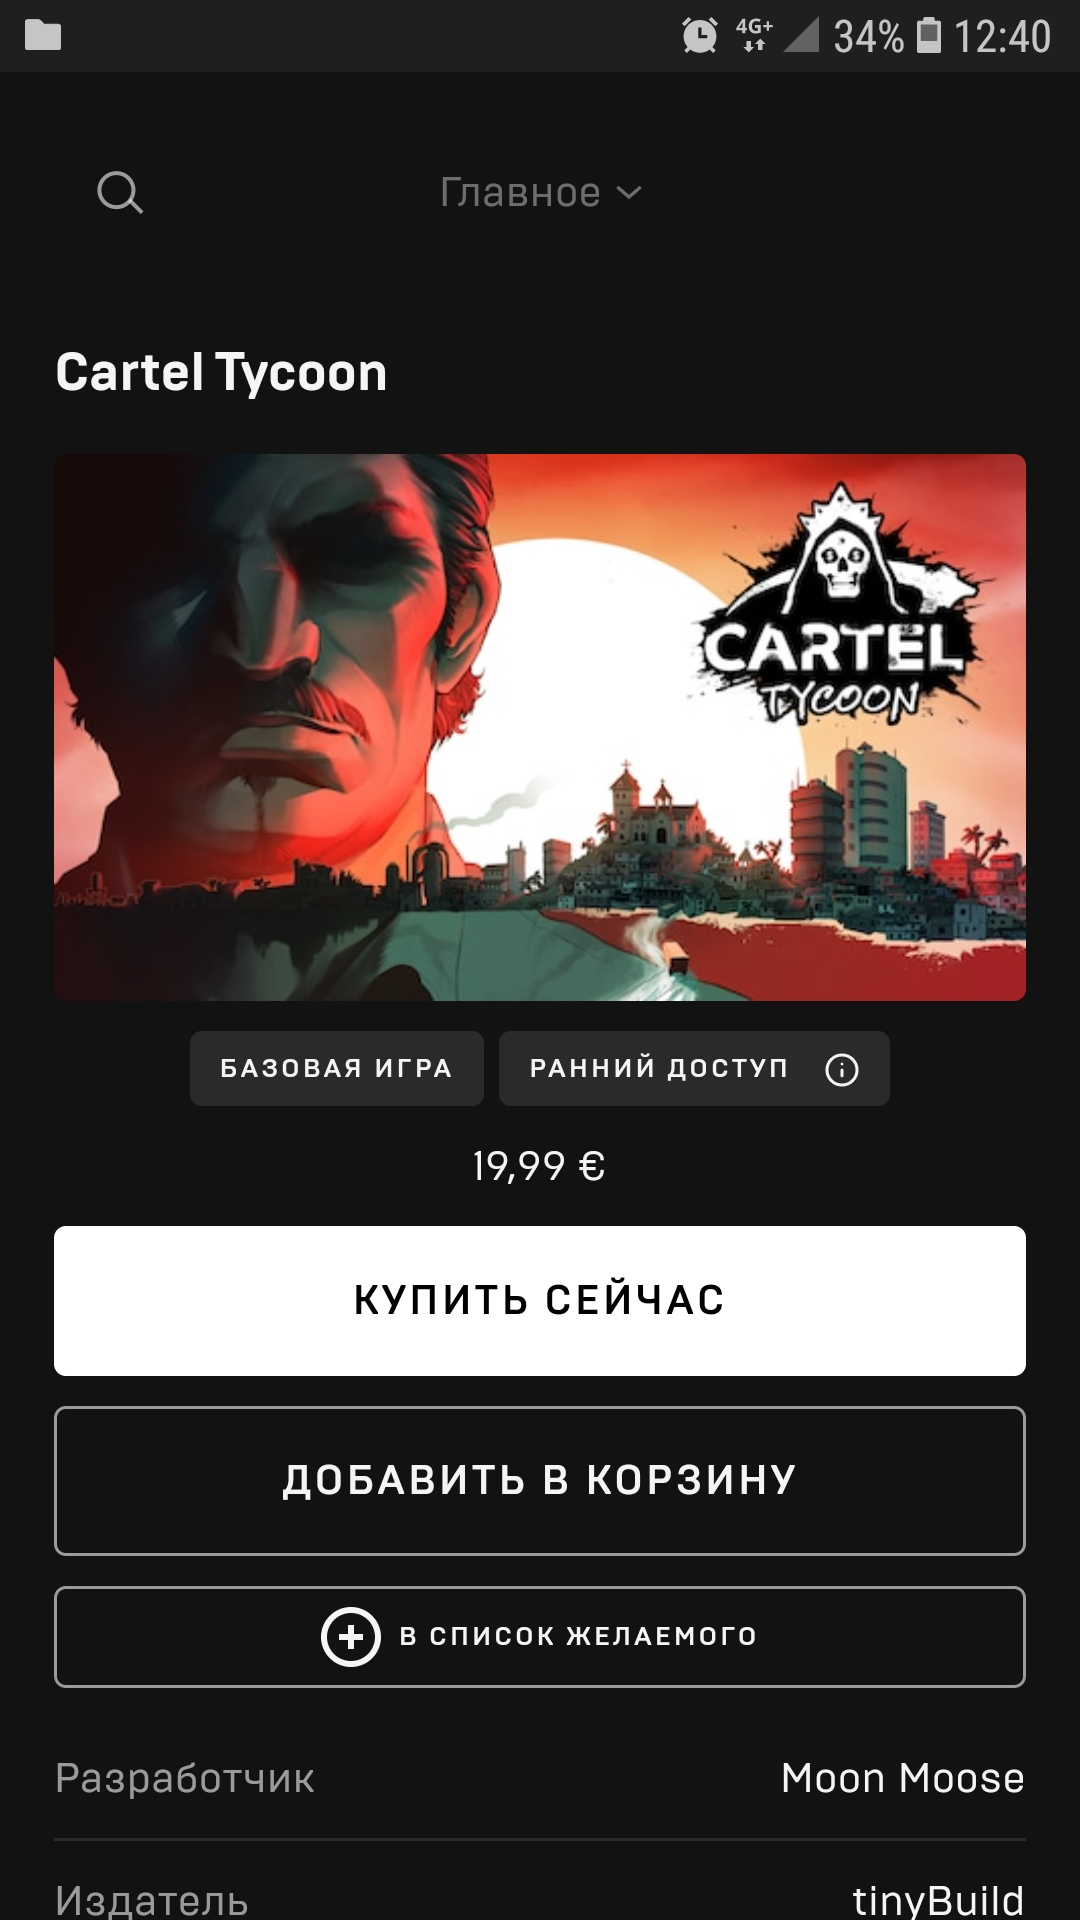Open early access info icon
Image resolution: width=1080 pixels, height=1920 pixels.
(842, 1069)
